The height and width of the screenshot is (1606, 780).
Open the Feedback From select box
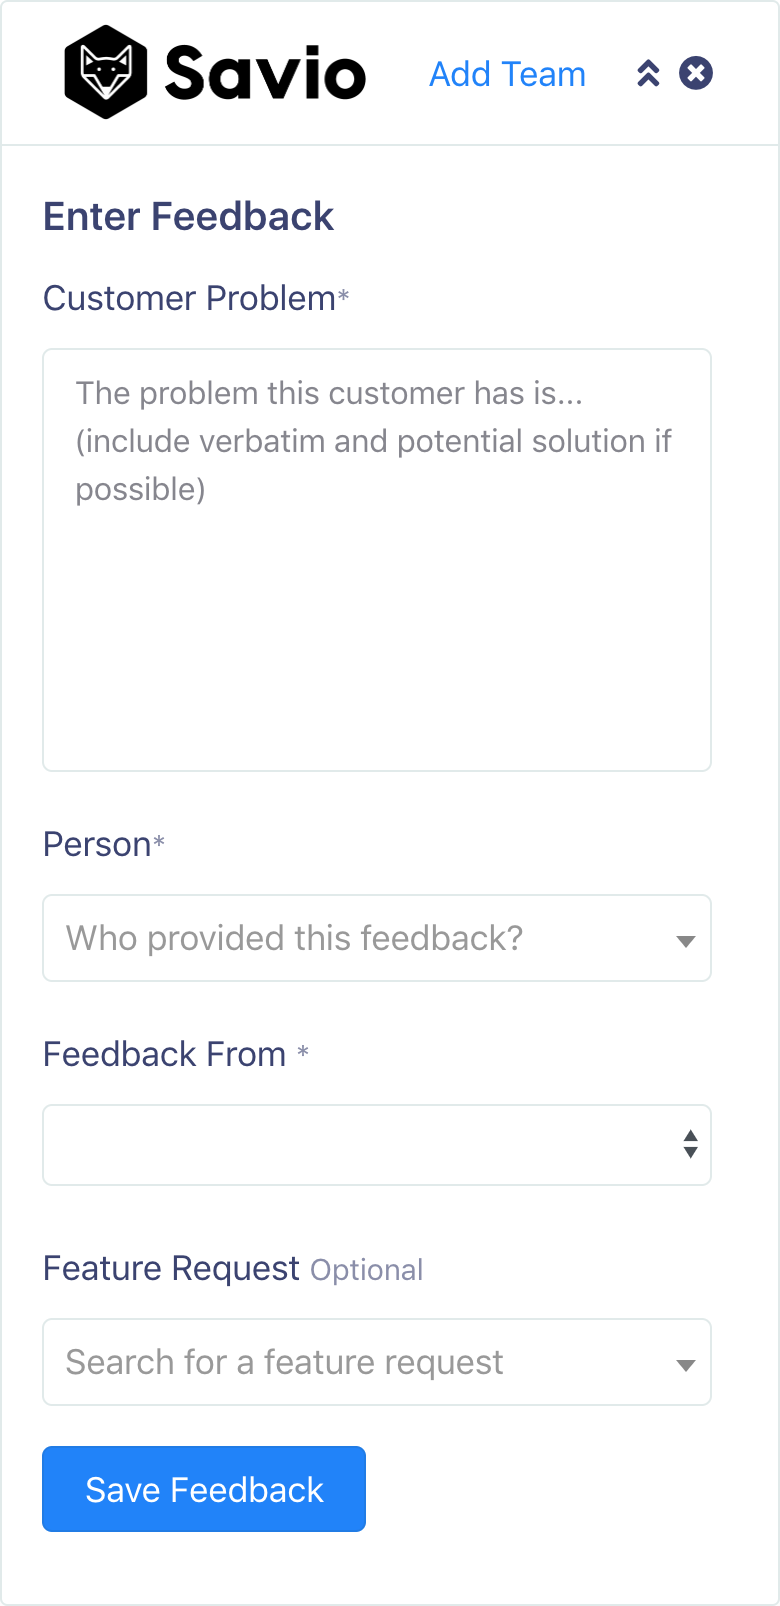(377, 1145)
